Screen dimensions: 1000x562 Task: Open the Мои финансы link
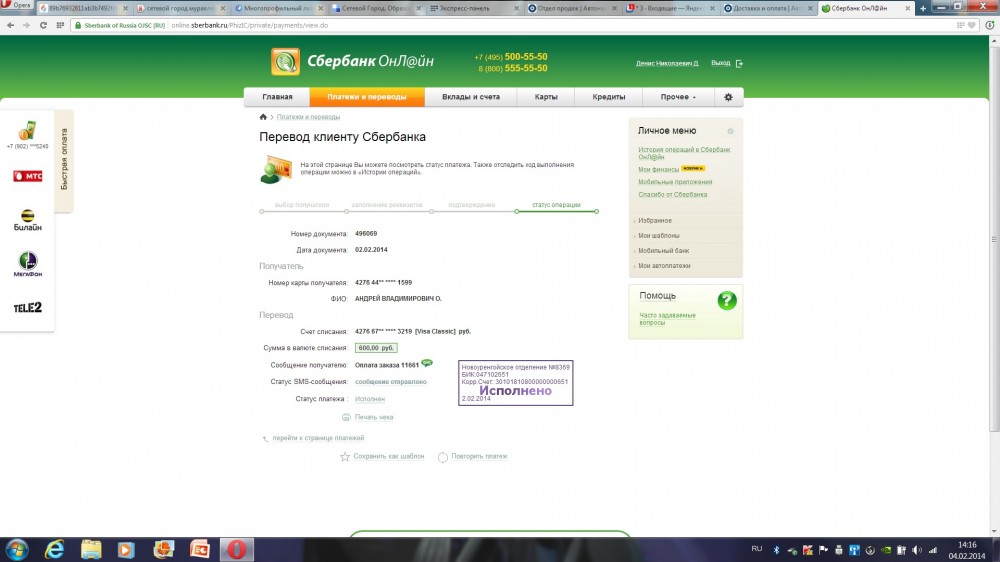[x=658, y=170]
